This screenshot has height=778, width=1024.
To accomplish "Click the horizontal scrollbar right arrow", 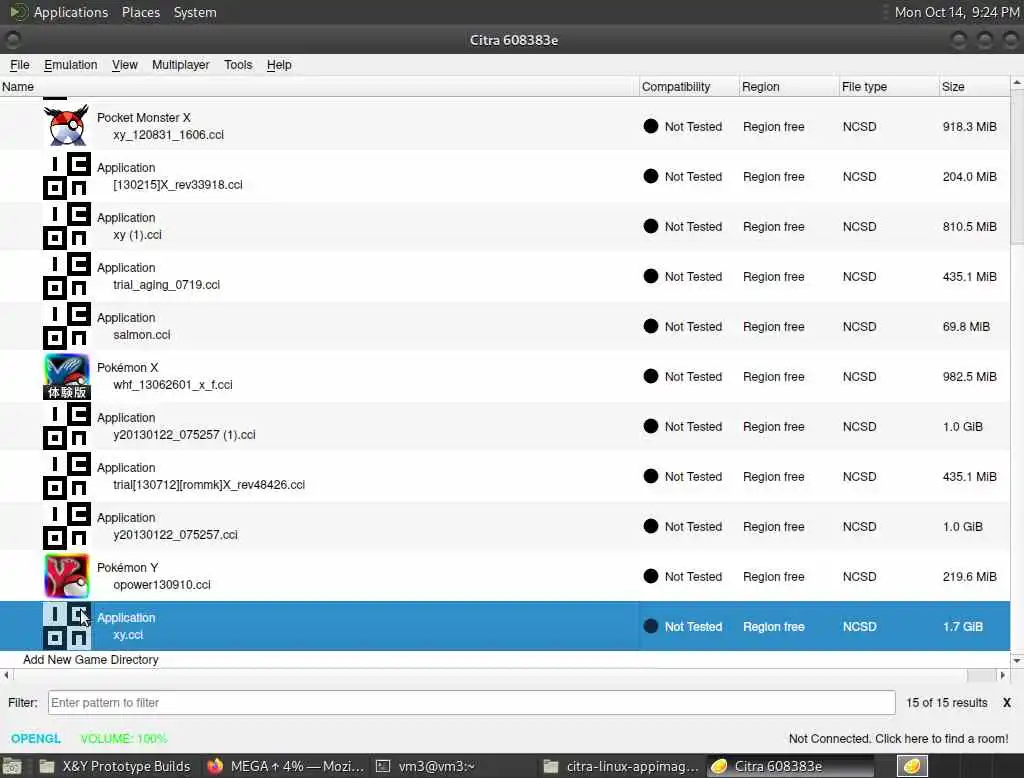I will click(x=1003, y=675).
